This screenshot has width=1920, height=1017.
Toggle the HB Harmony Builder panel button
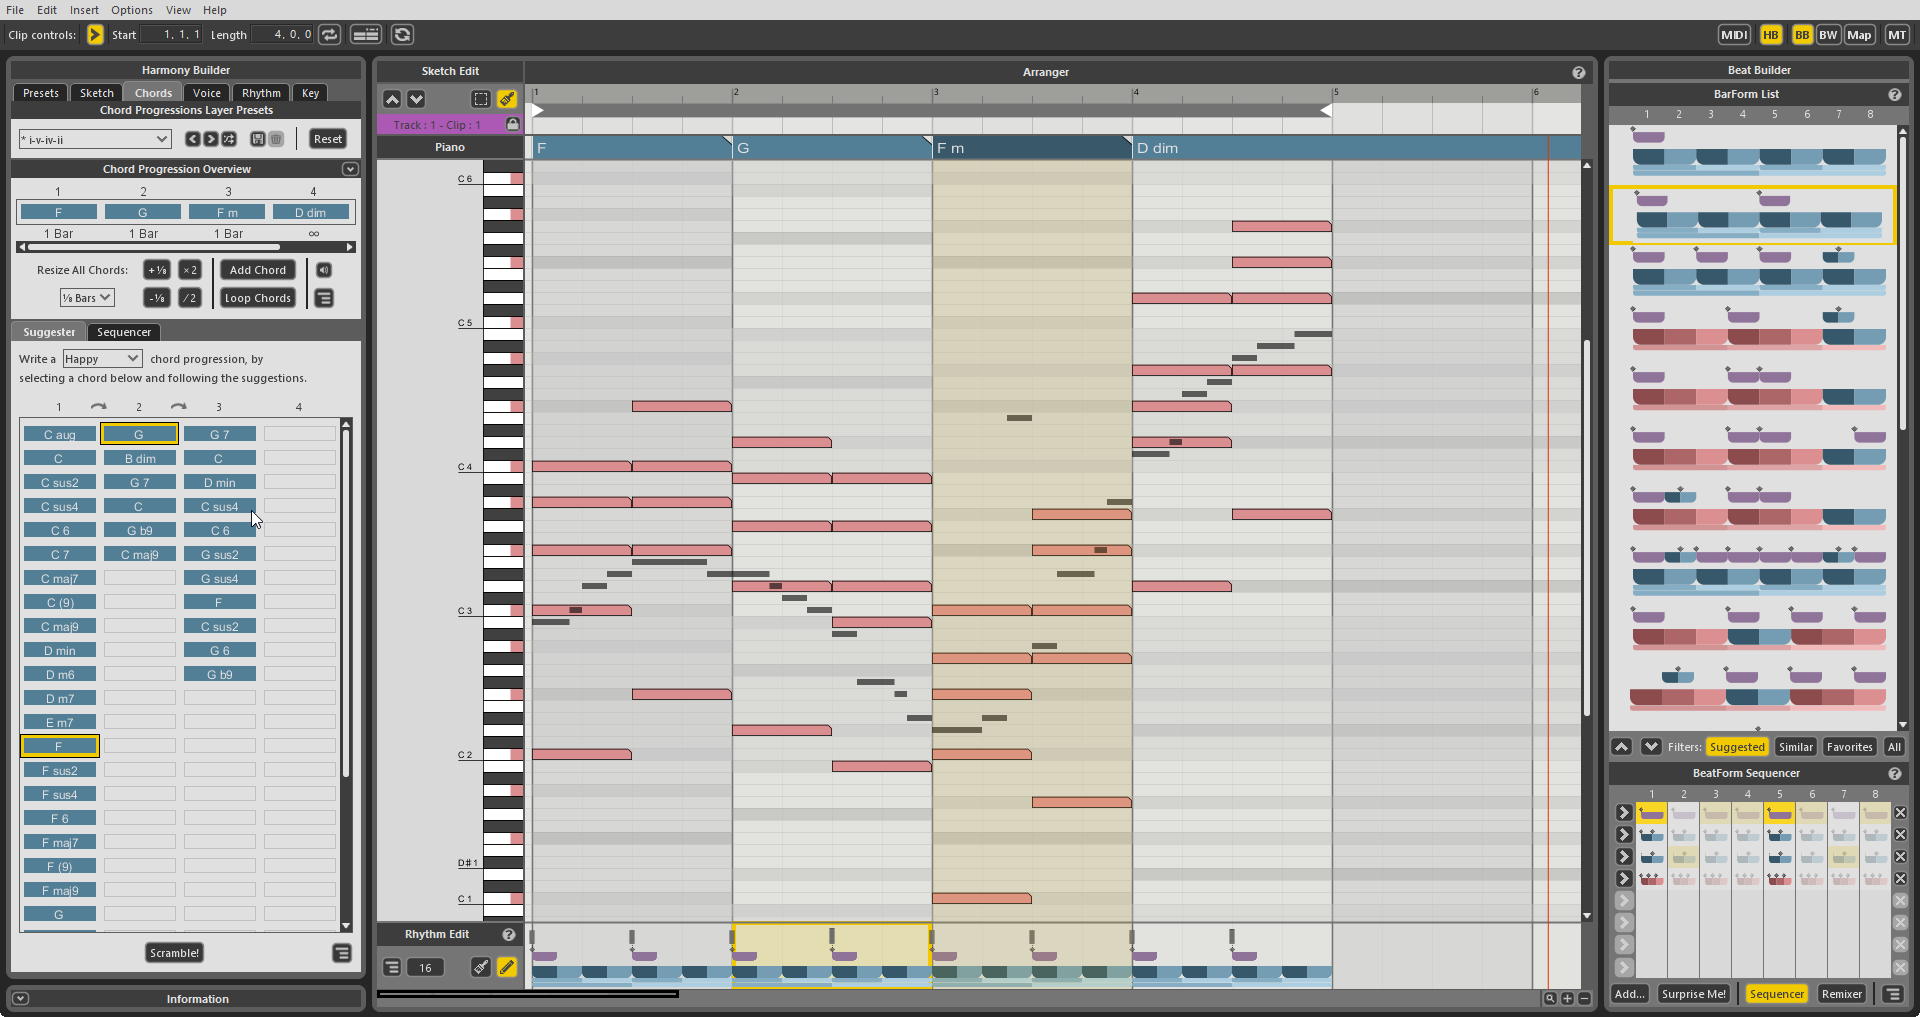click(1771, 35)
